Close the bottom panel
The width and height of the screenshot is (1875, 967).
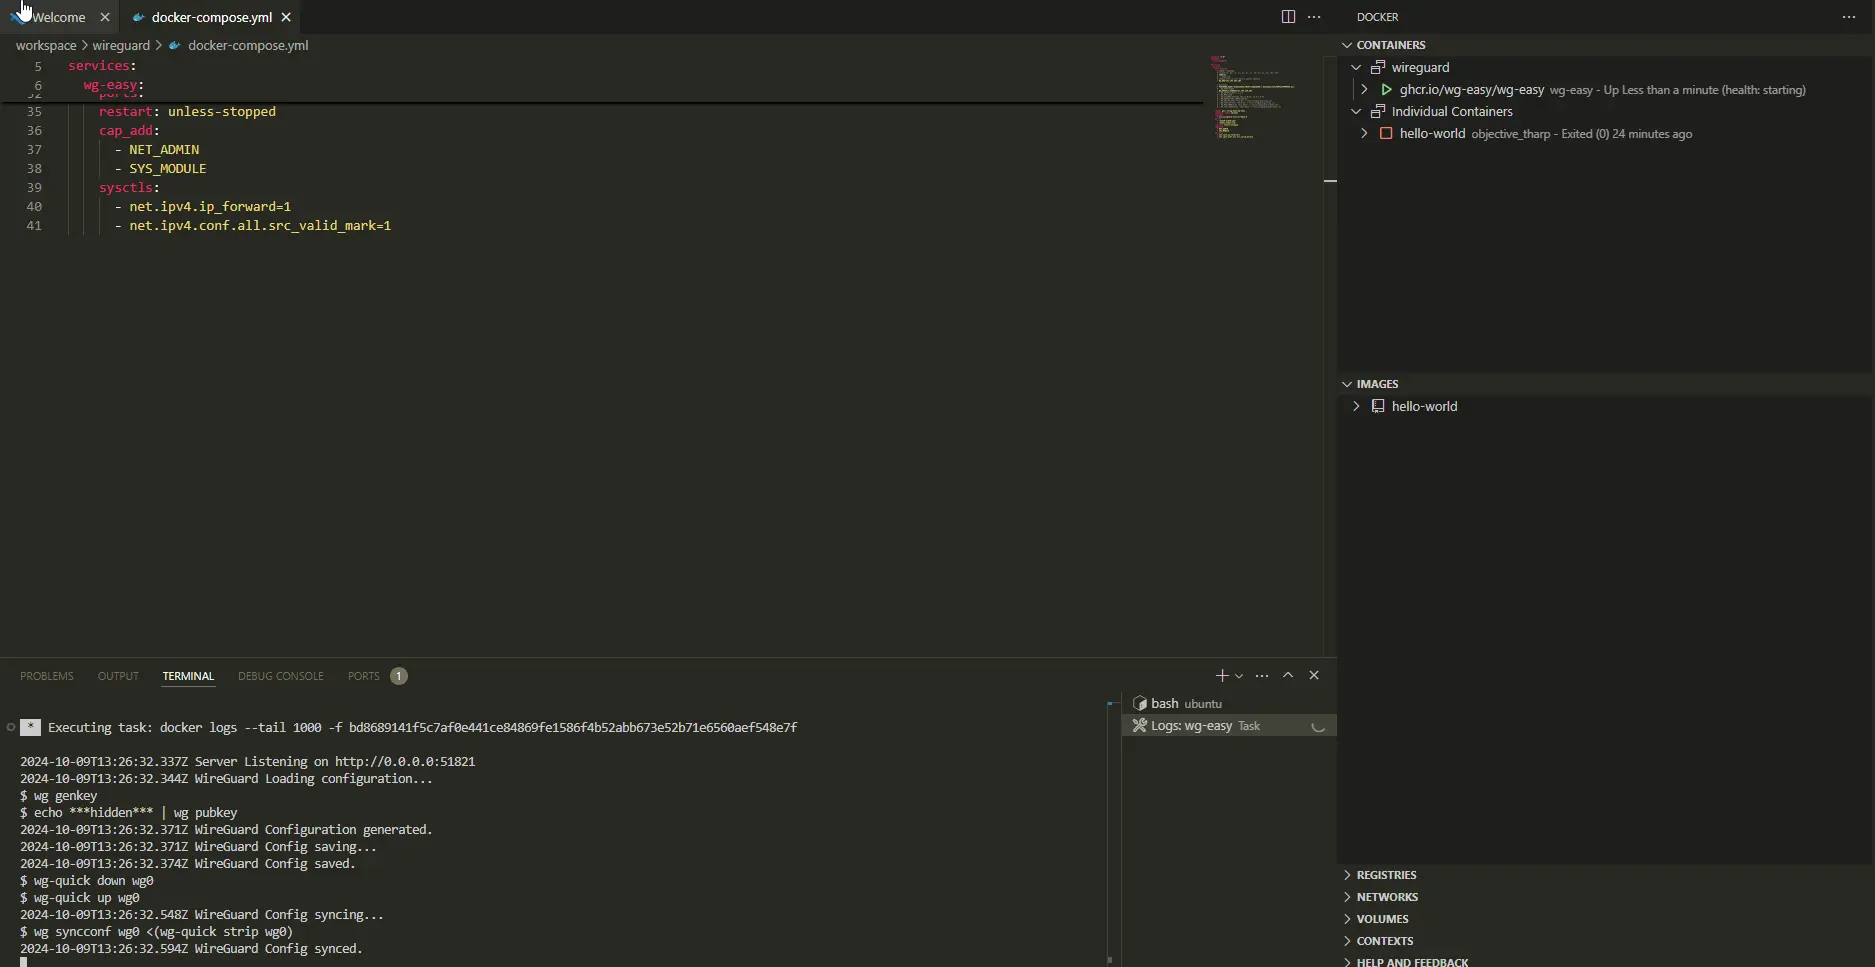point(1314,676)
